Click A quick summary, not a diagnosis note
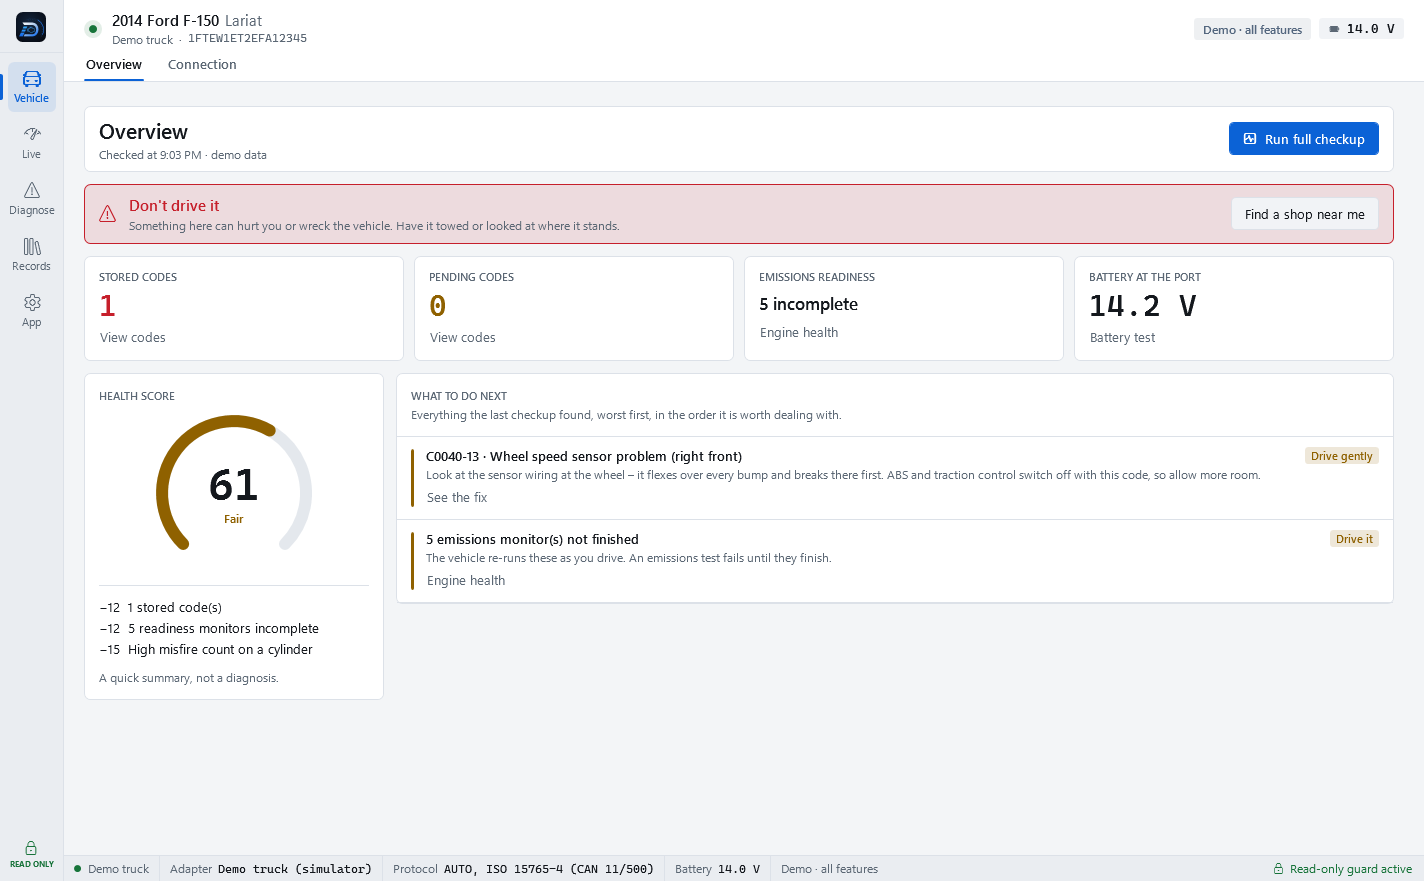 (189, 678)
